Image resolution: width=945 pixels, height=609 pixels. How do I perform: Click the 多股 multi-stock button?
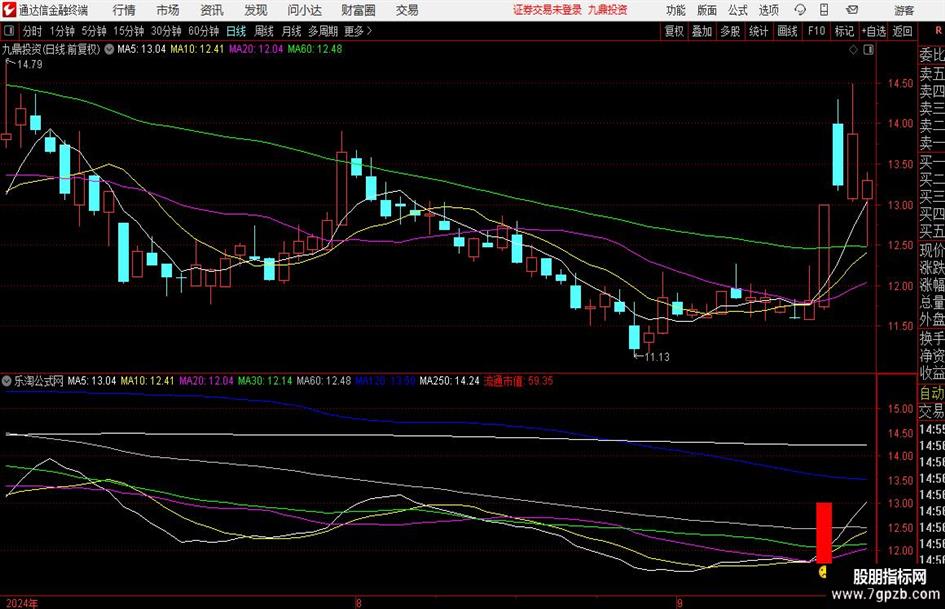(x=730, y=31)
